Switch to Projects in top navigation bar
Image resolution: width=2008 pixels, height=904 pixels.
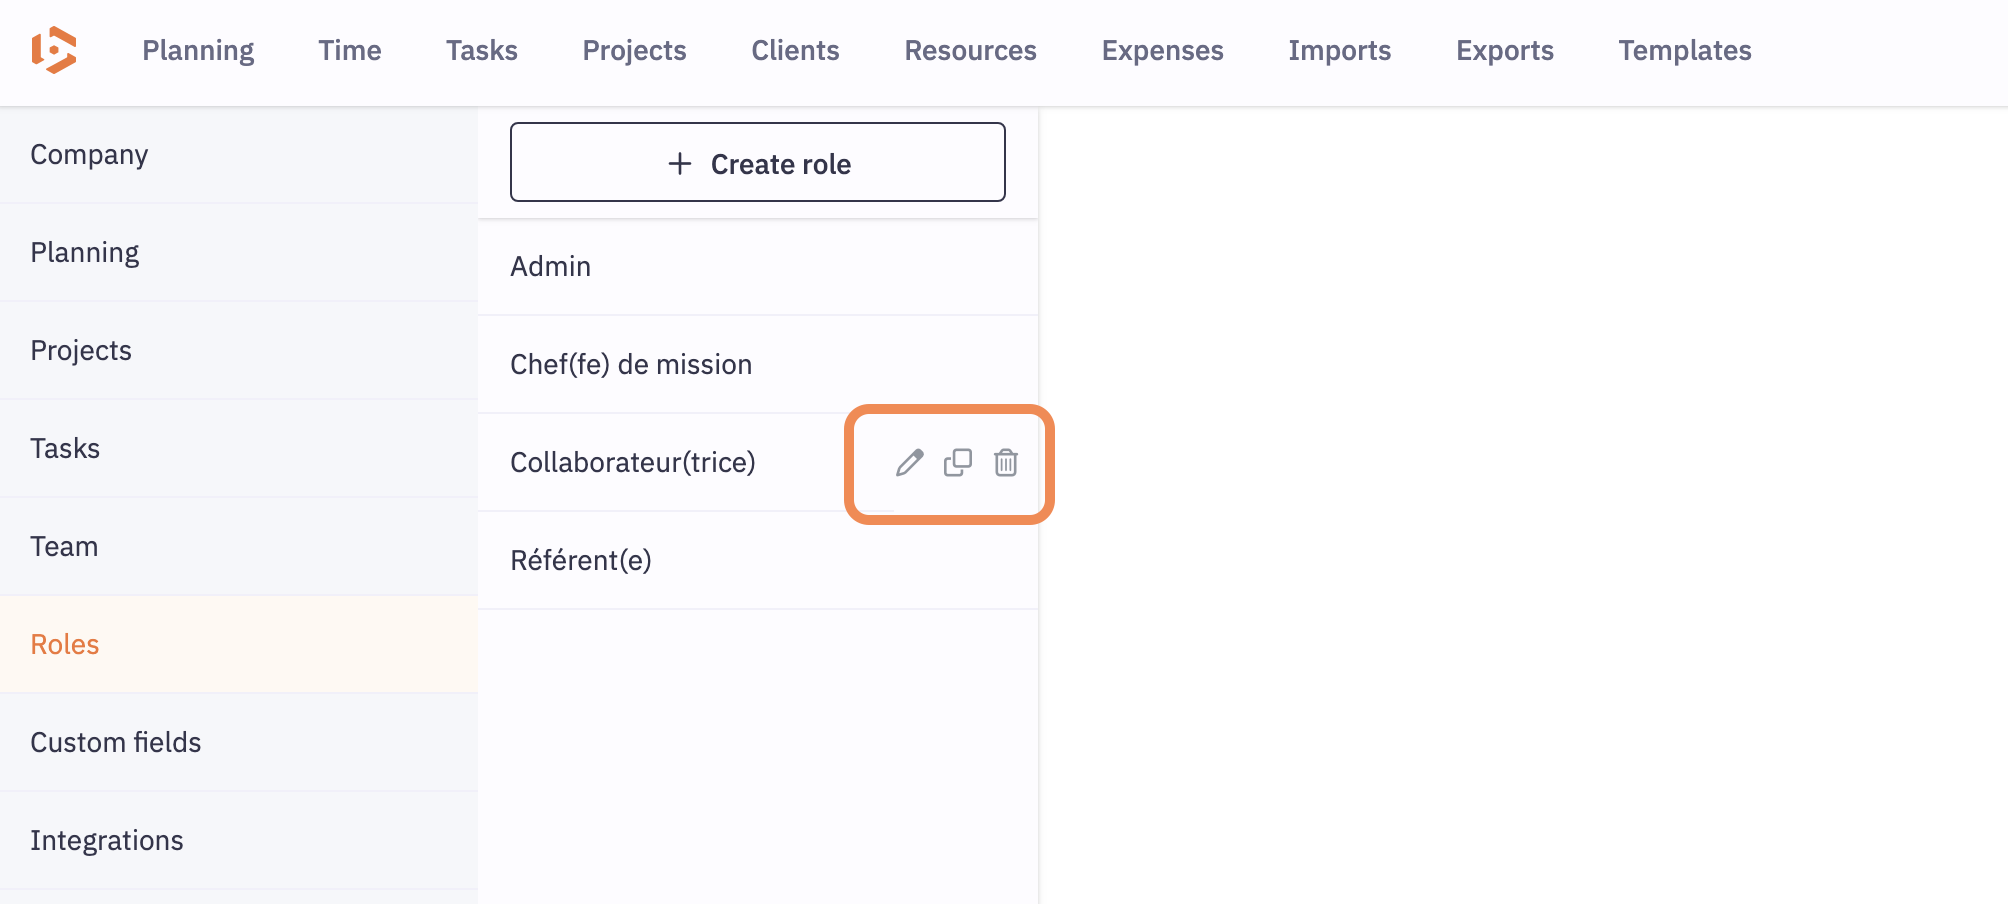(x=634, y=51)
